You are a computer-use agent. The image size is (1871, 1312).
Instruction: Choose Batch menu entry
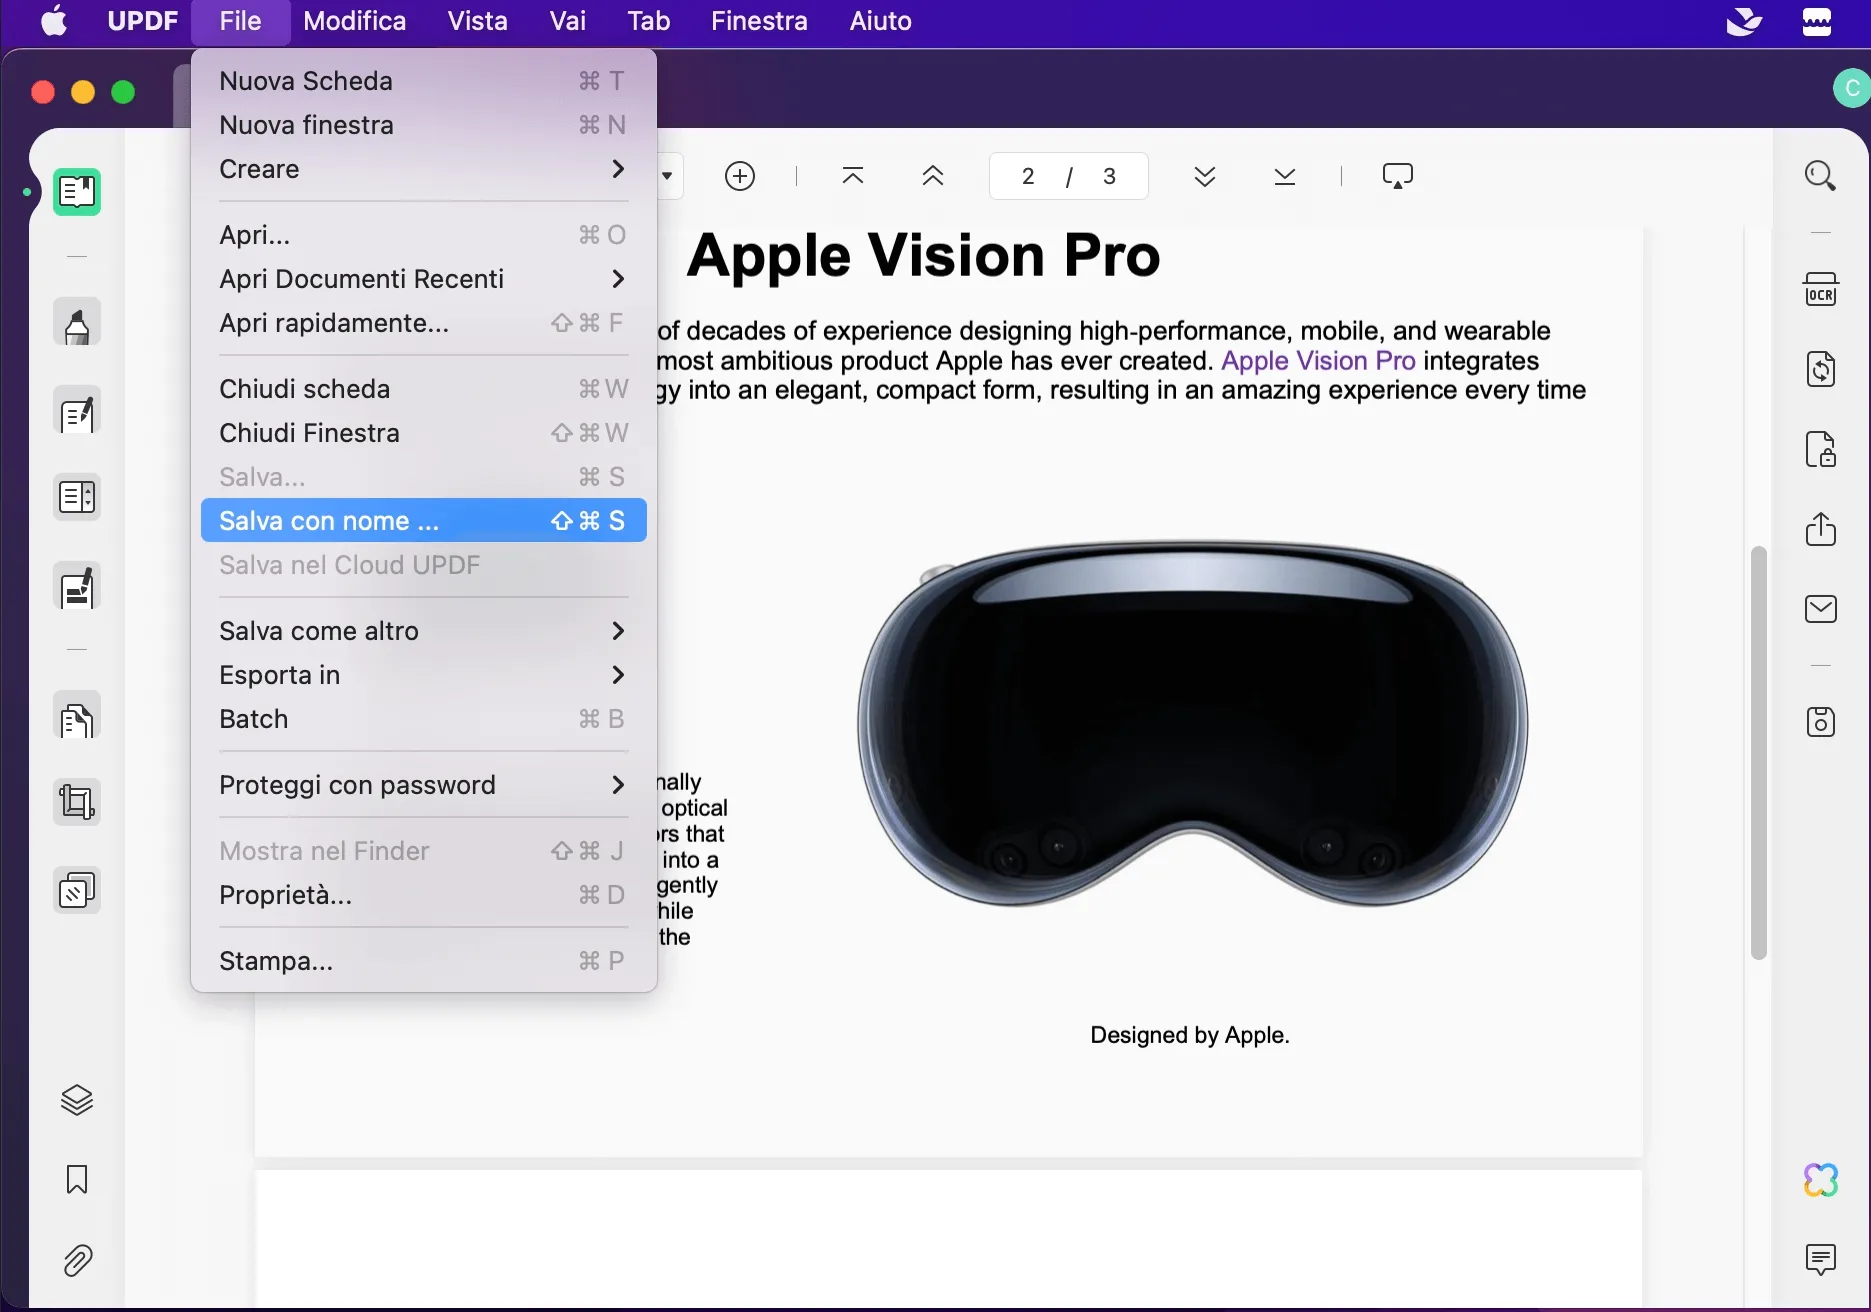(423, 719)
